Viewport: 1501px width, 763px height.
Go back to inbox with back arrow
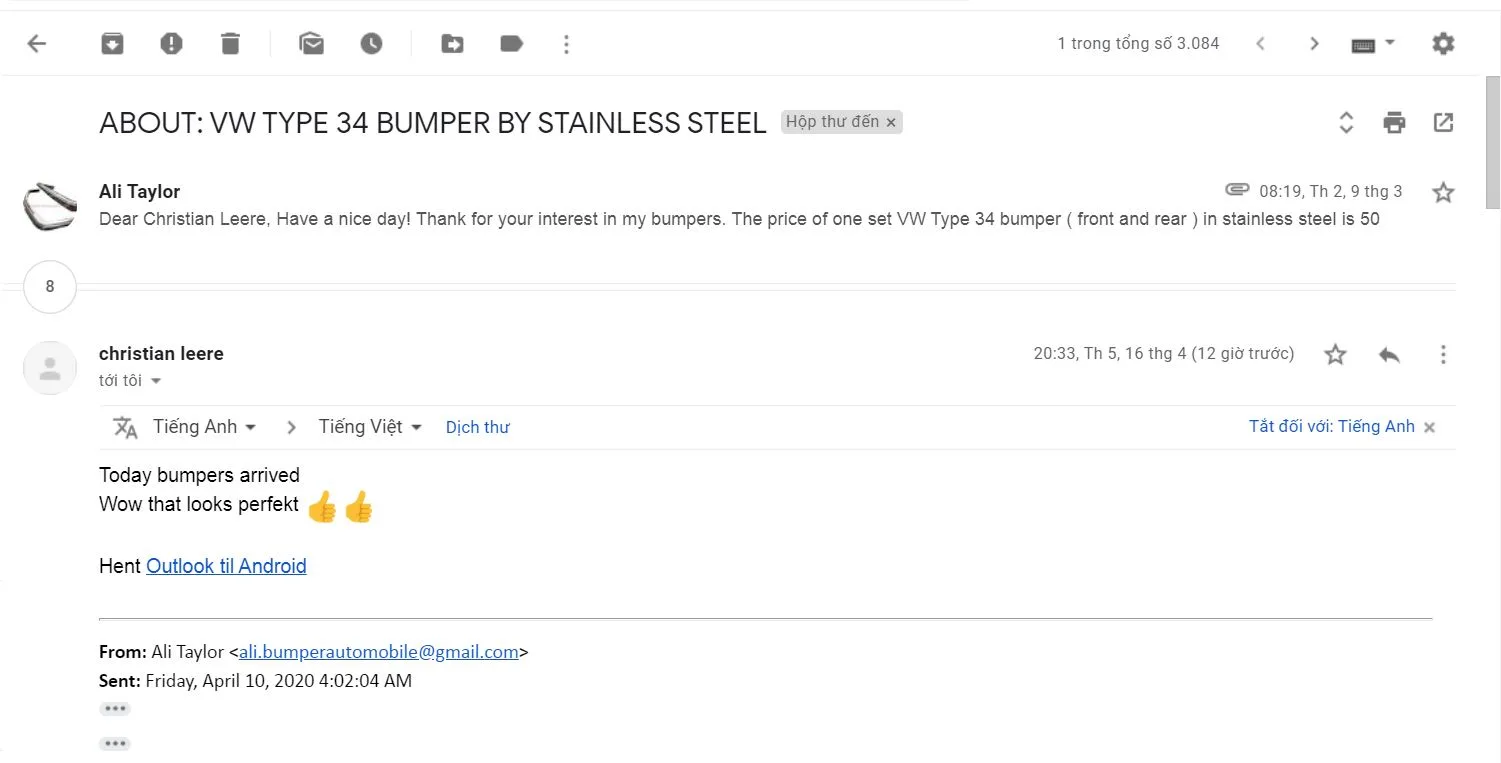click(x=37, y=44)
